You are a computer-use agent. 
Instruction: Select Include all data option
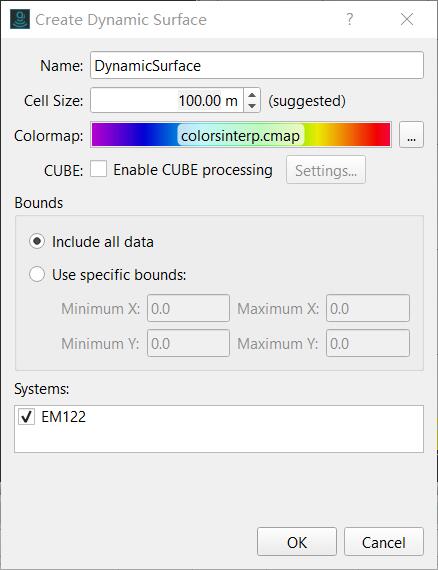(37, 241)
